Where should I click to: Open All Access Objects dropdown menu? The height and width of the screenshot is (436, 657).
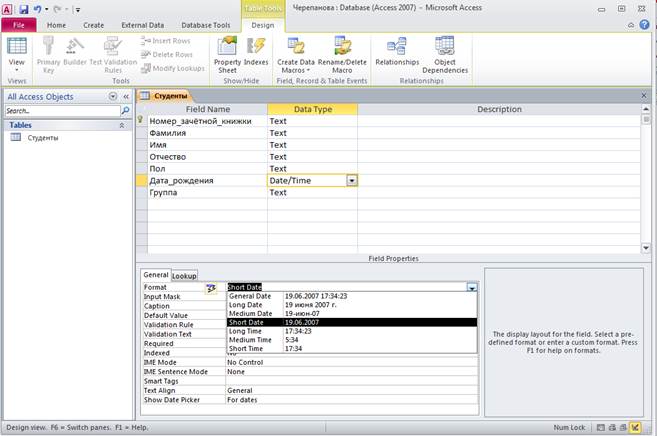click(113, 96)
